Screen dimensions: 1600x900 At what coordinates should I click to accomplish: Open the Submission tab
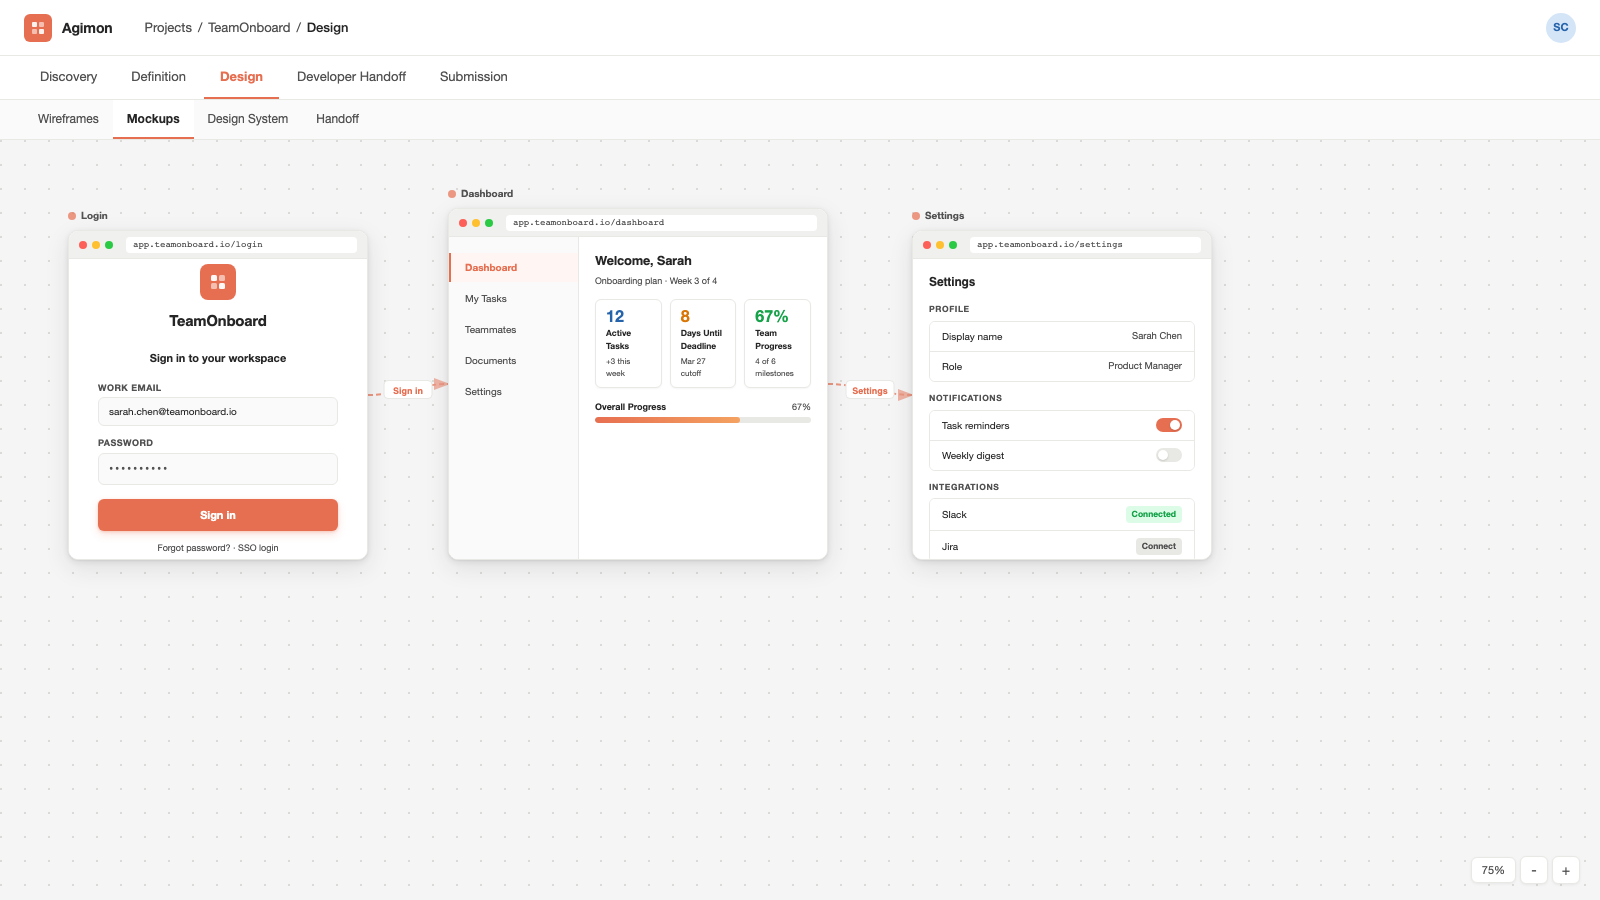[474, 77]
